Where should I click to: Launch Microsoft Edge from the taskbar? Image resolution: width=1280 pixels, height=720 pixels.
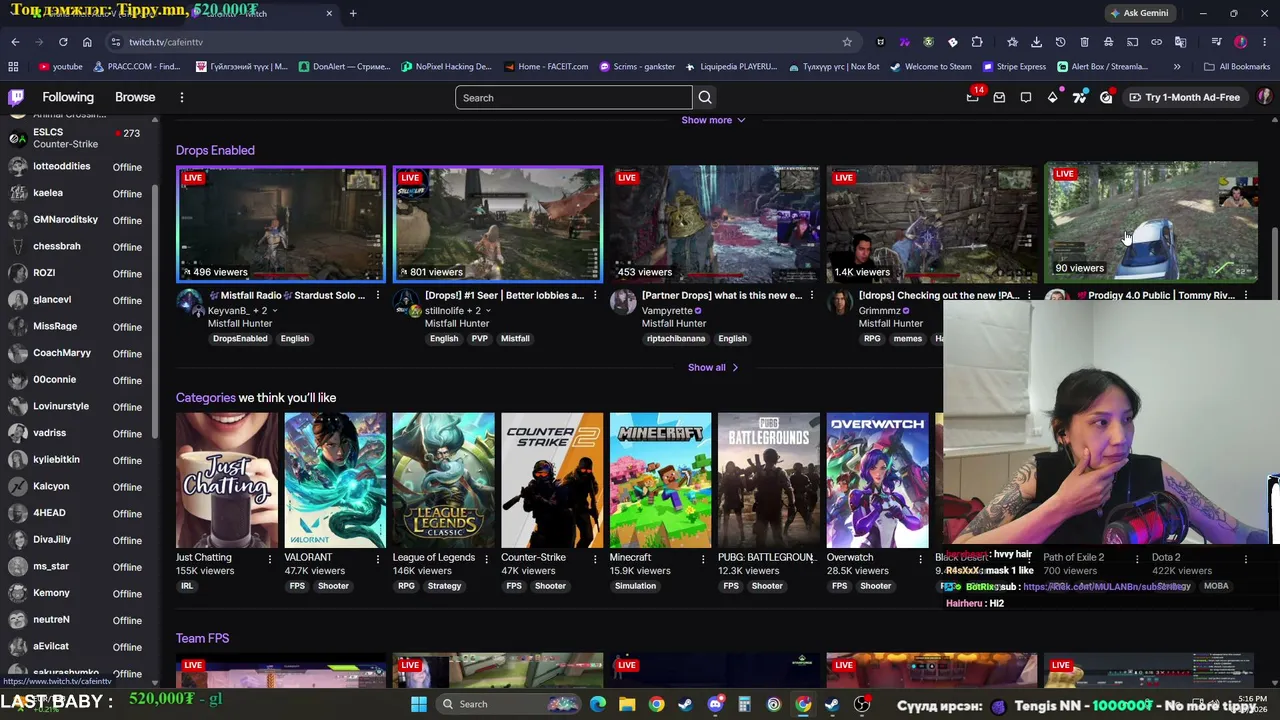point(598,704)
